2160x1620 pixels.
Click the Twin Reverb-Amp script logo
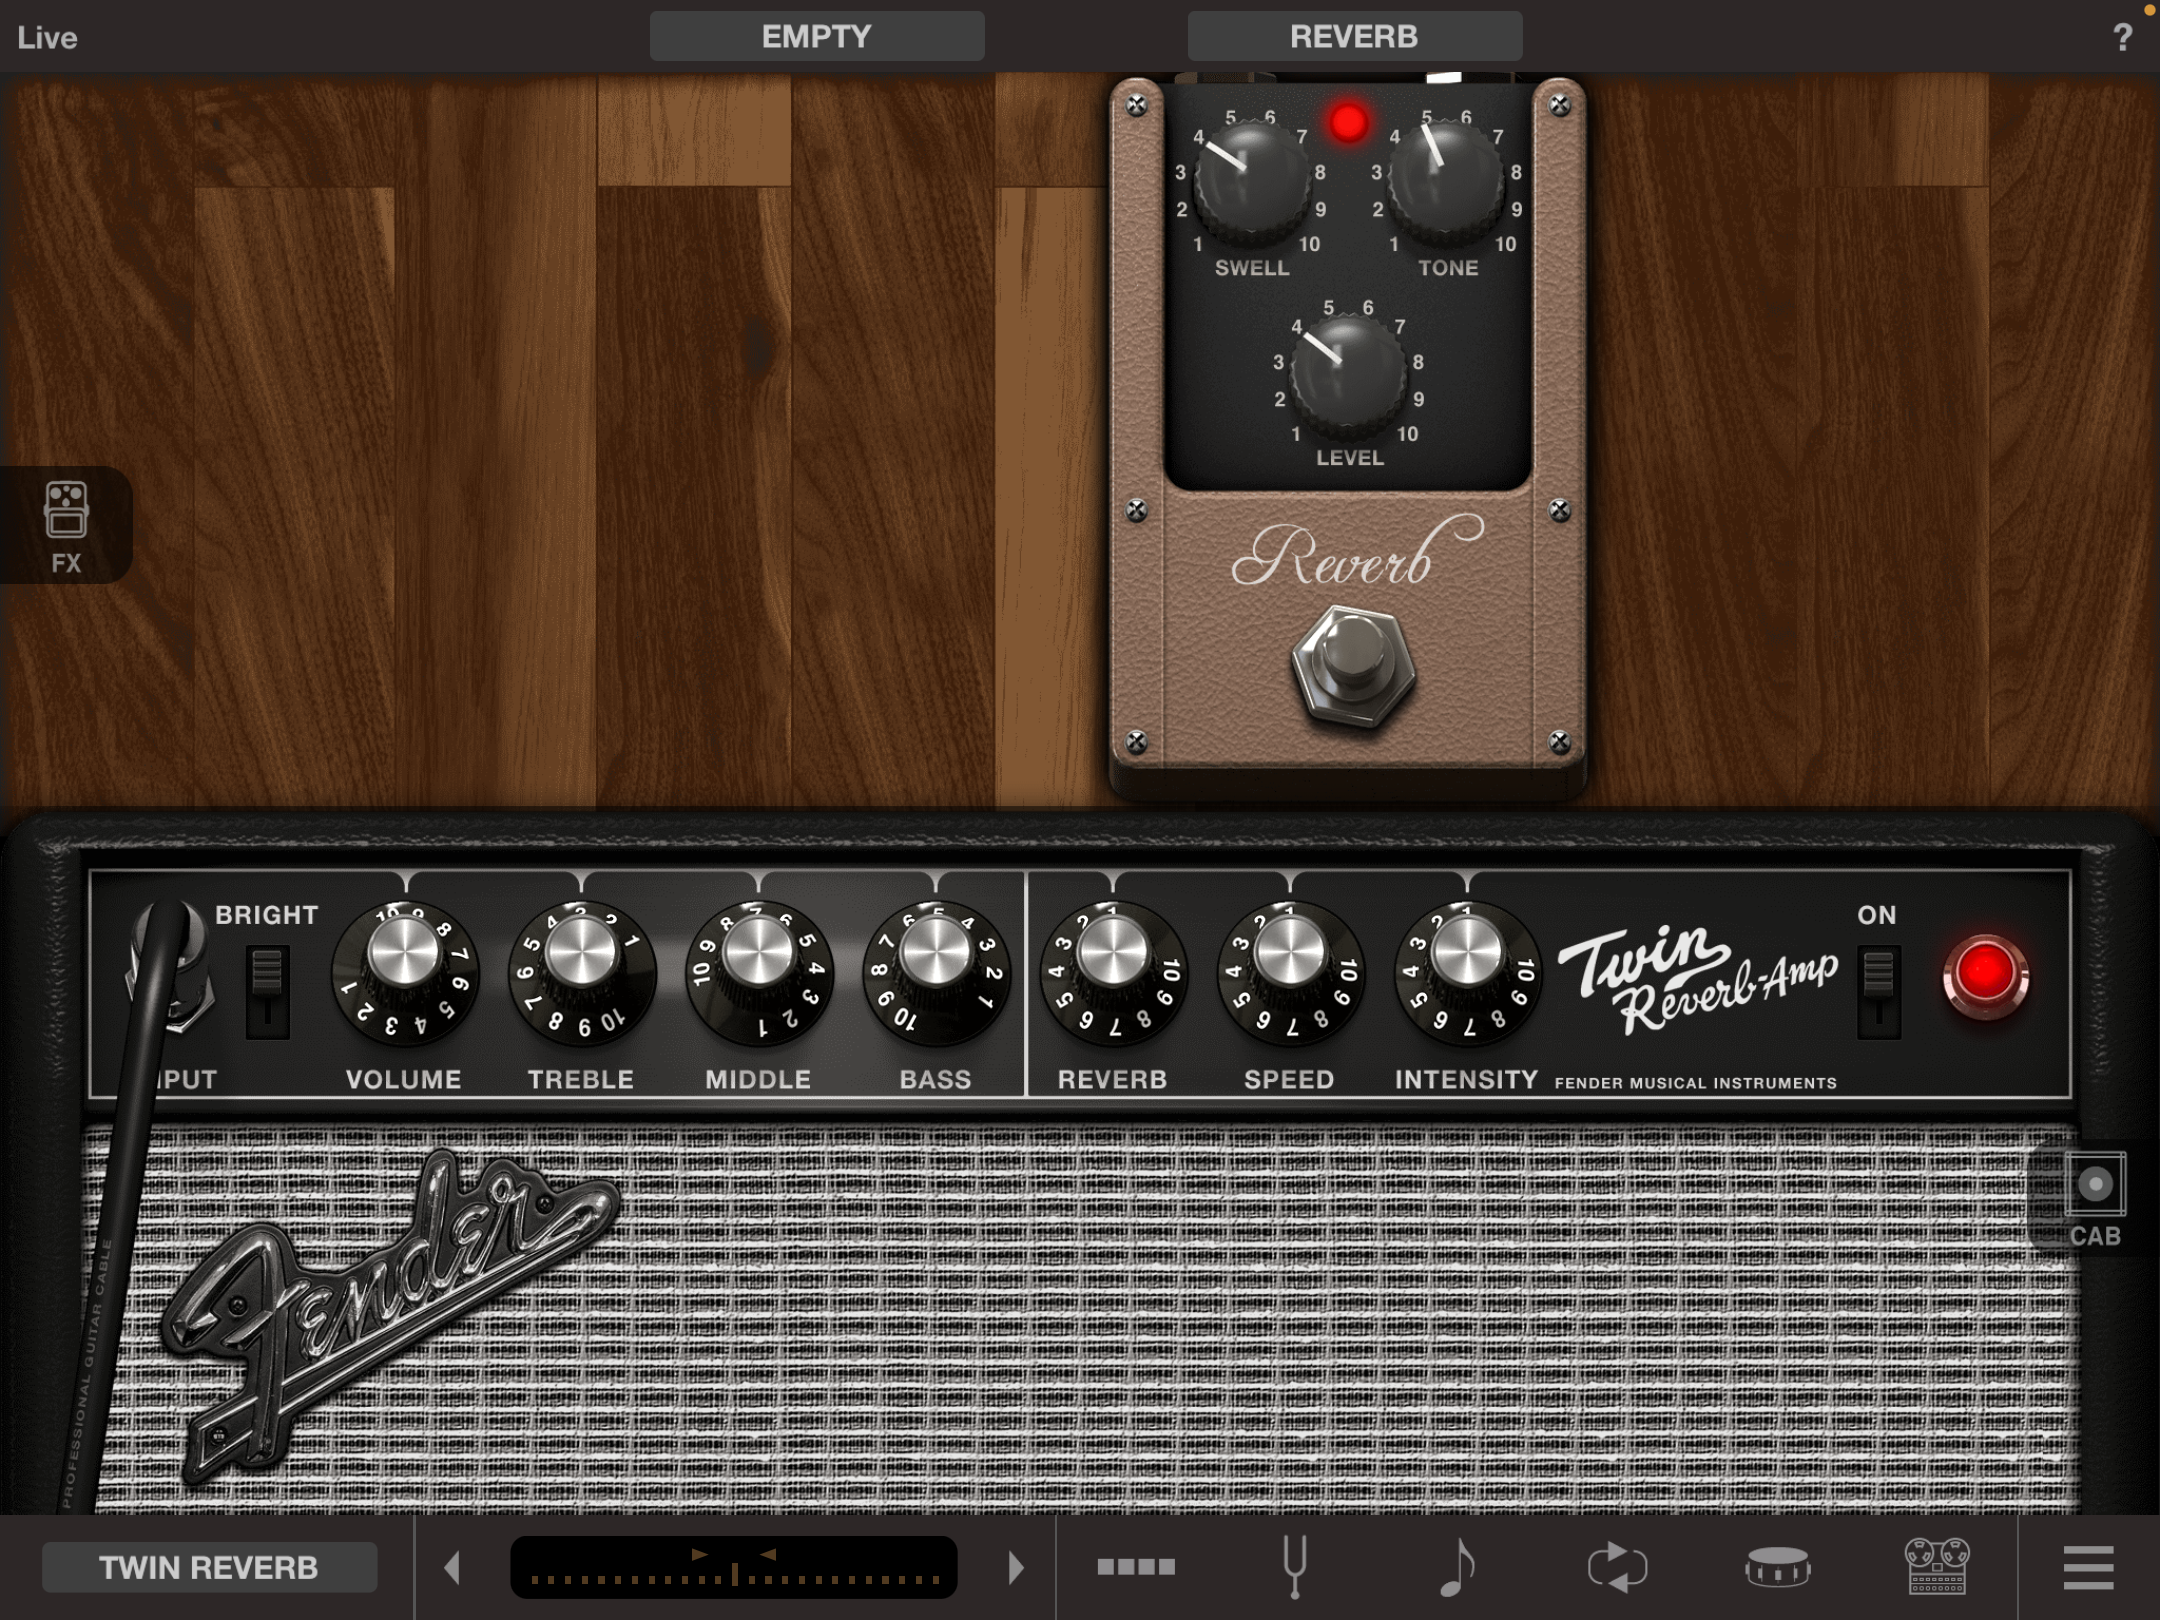click(1698, 980)
